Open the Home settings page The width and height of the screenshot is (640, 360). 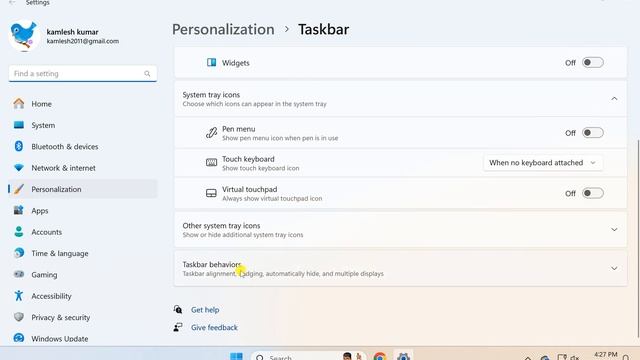coord(82,104)
